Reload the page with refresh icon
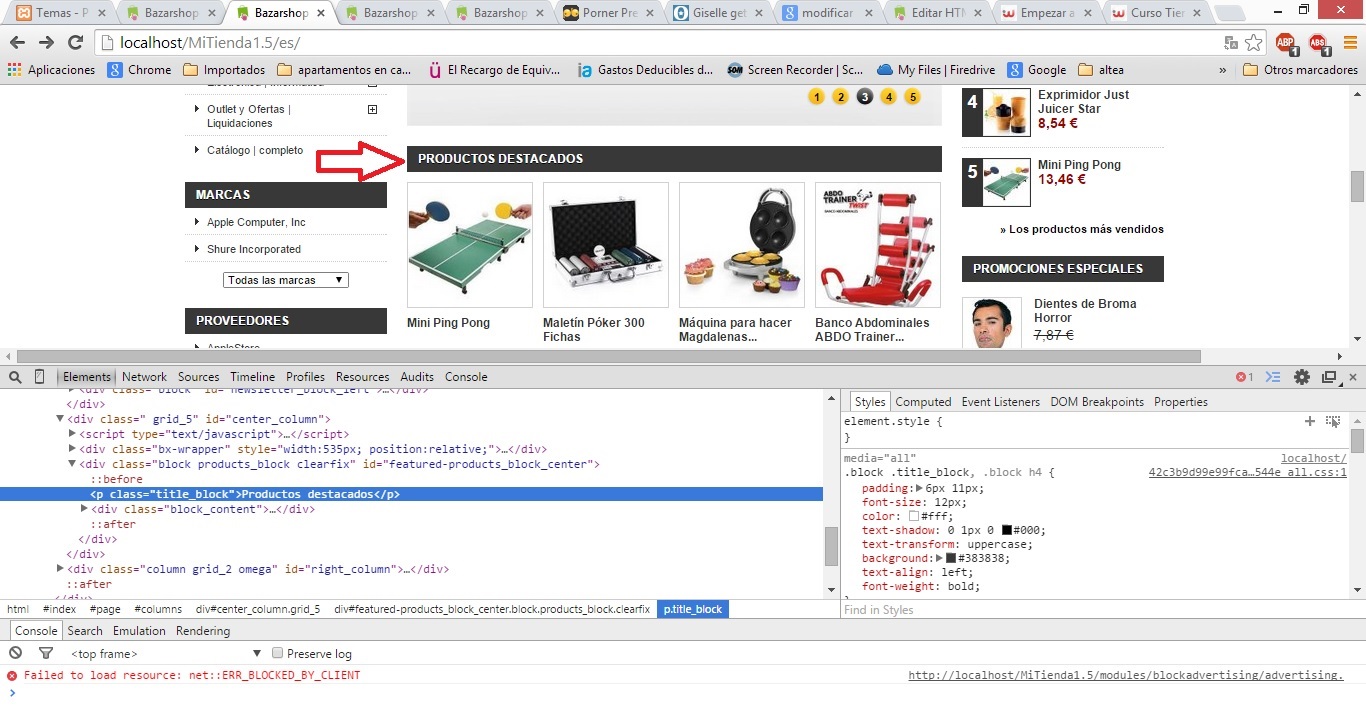 click(x=75, y=43)
